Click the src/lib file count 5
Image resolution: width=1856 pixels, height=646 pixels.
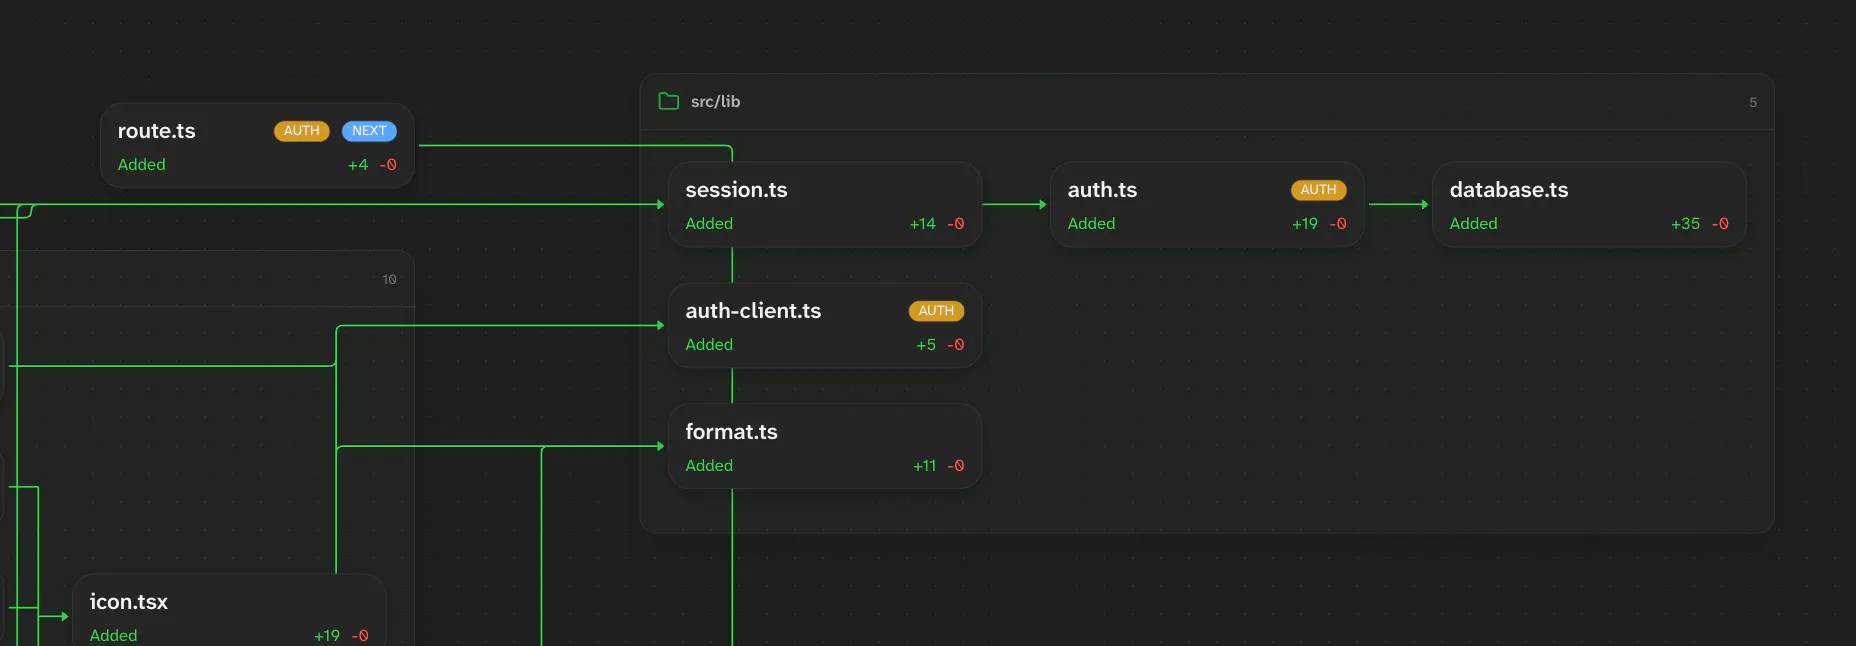tap(1752, 102)
